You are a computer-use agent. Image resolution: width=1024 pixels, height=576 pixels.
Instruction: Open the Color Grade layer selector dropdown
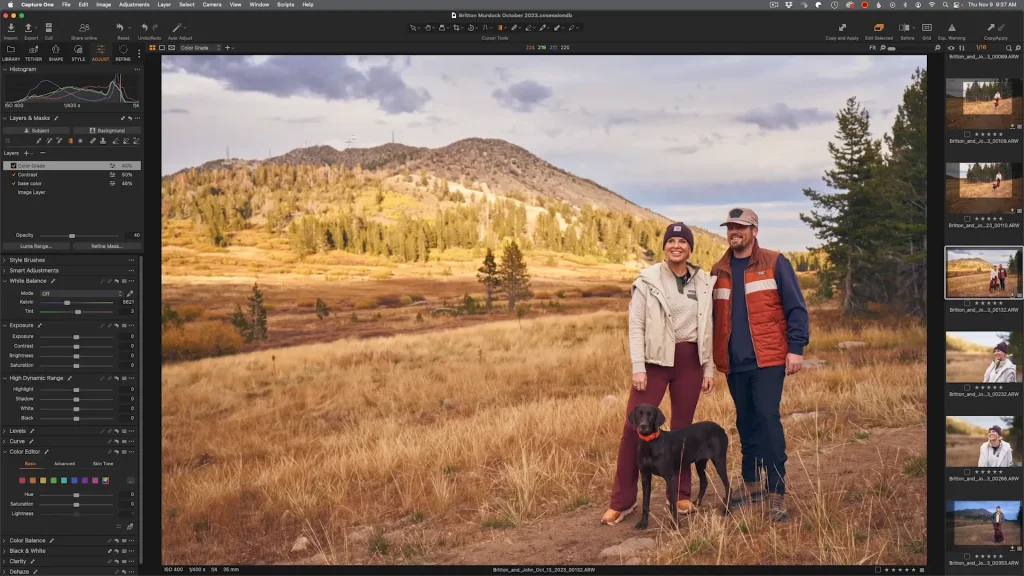coord(200,48)
